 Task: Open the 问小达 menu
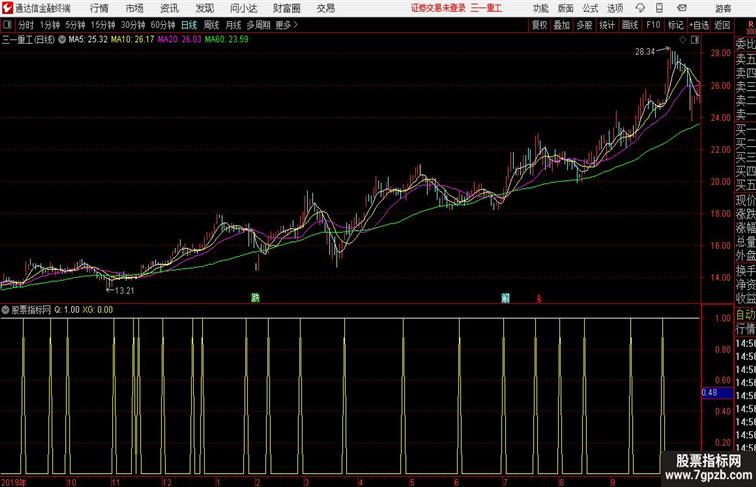(243, 8)
